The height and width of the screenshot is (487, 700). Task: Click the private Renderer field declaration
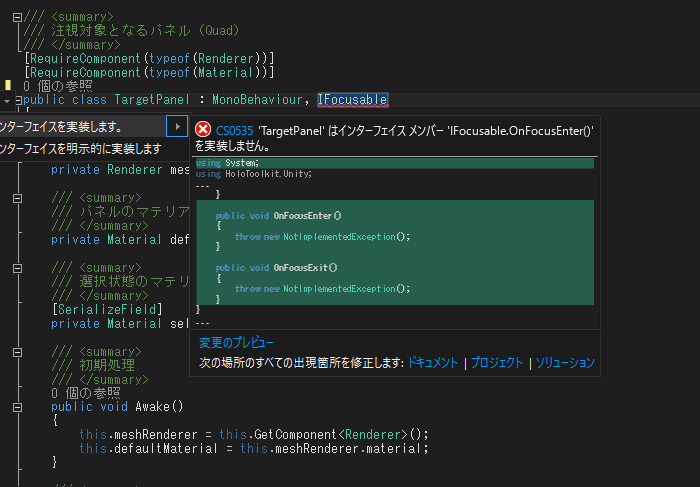tap(120, 170)
